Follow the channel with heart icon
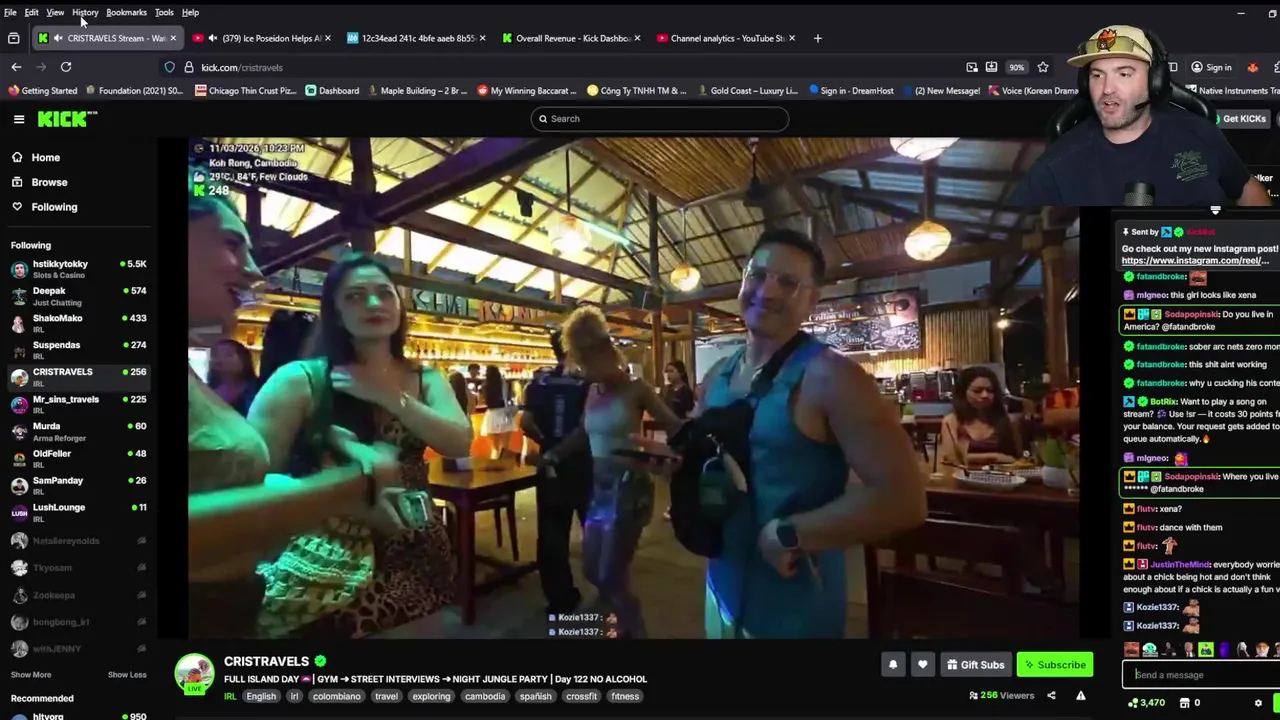Viewport: 1280px width, 720px height. pos(922,665)
